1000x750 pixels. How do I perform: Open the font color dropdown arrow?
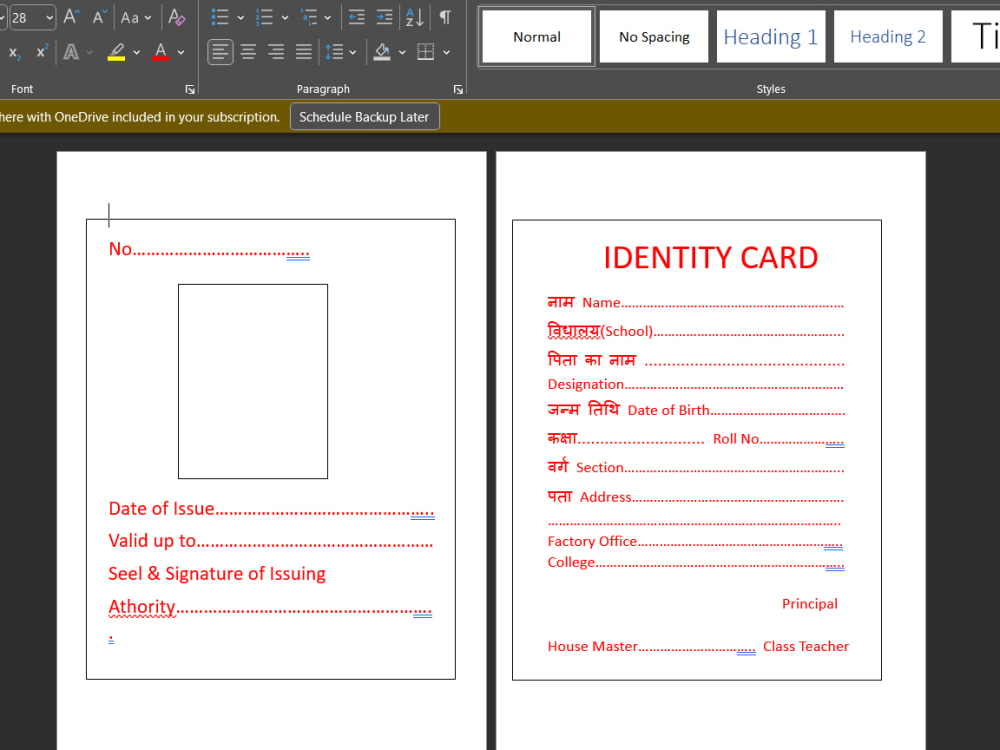click(181, 52)
